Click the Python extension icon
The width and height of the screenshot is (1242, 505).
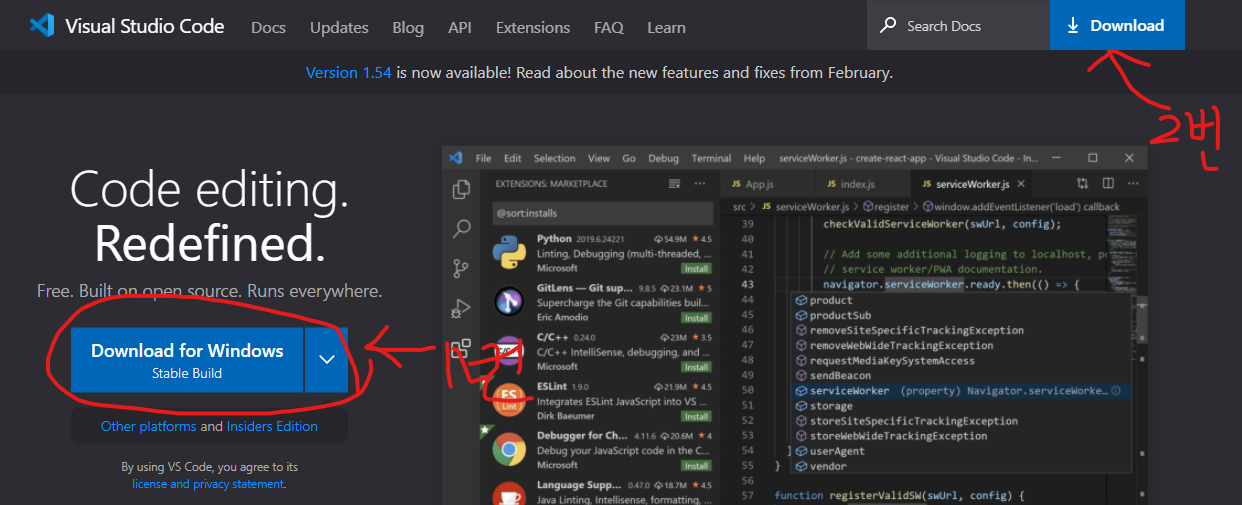pyautogui.click(x=509, y=253)
